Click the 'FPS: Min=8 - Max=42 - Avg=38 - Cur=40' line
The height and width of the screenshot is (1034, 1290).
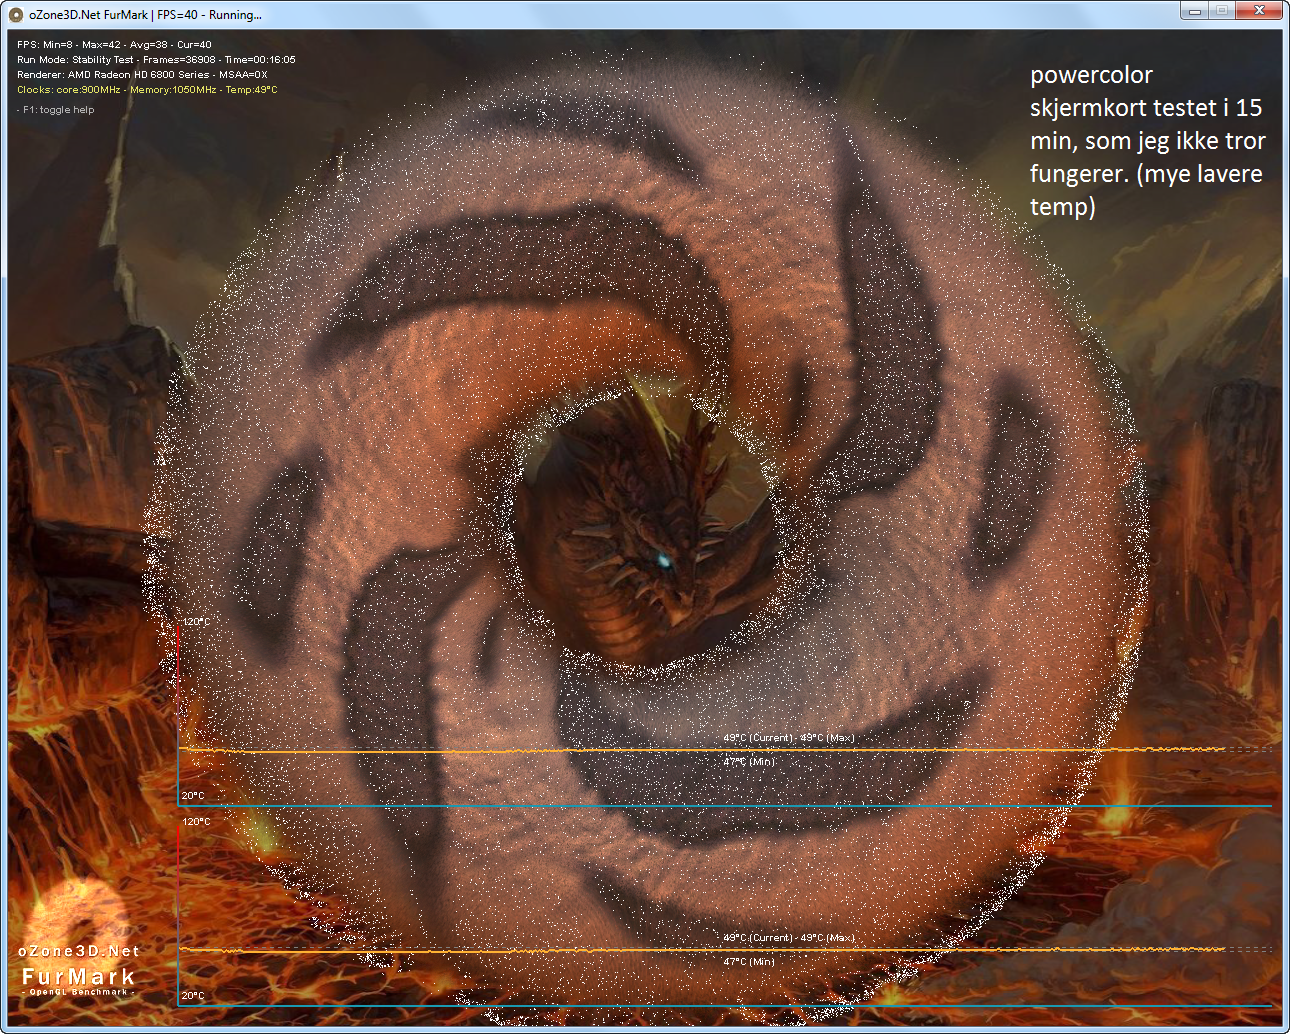pos(114,45)
